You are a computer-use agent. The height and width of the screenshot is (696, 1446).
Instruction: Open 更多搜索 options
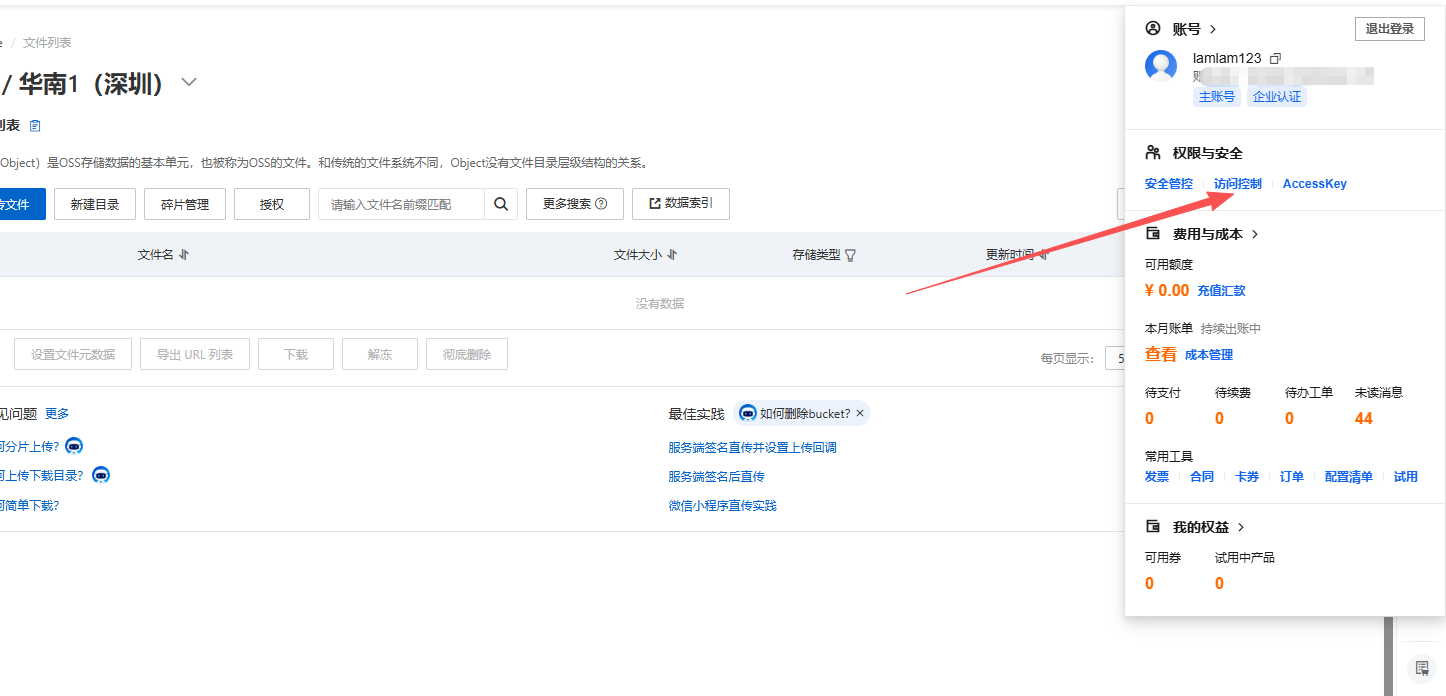pos(574,204)
